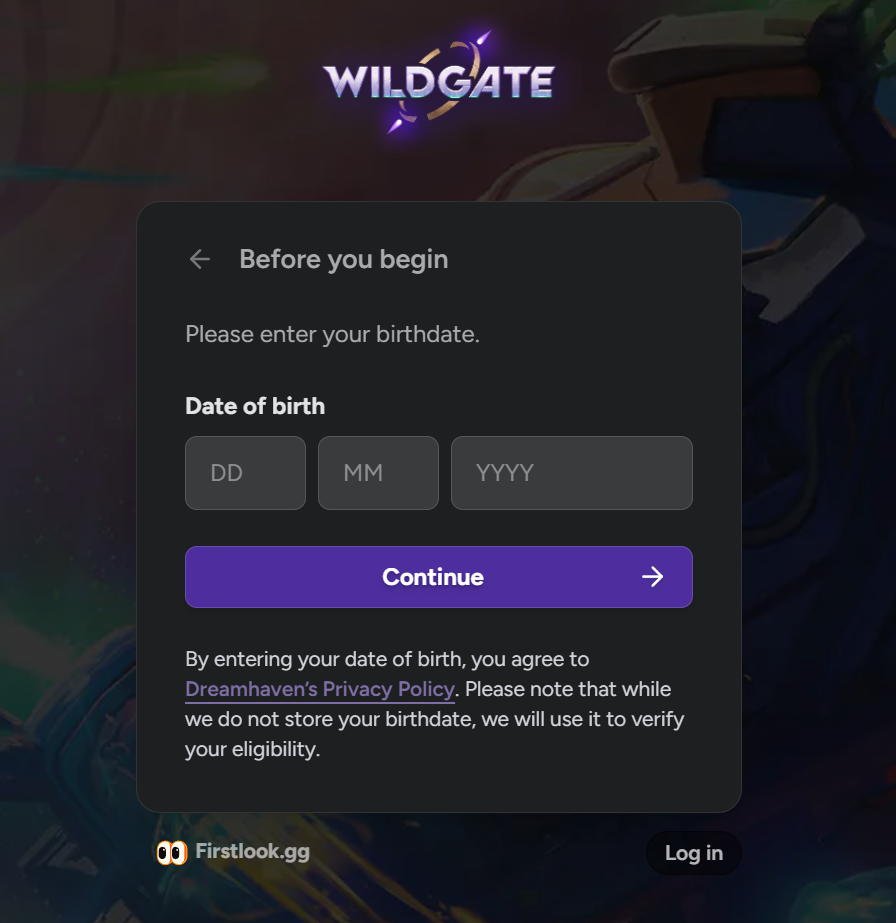Click the Log in button
The width and height of the screenshot is (896, 923).
coord(693,853)
